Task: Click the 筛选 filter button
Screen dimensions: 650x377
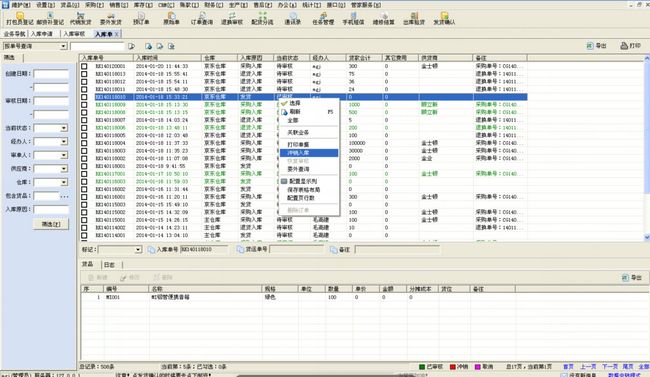Action: pyautogui.click(x=51, y=224)
